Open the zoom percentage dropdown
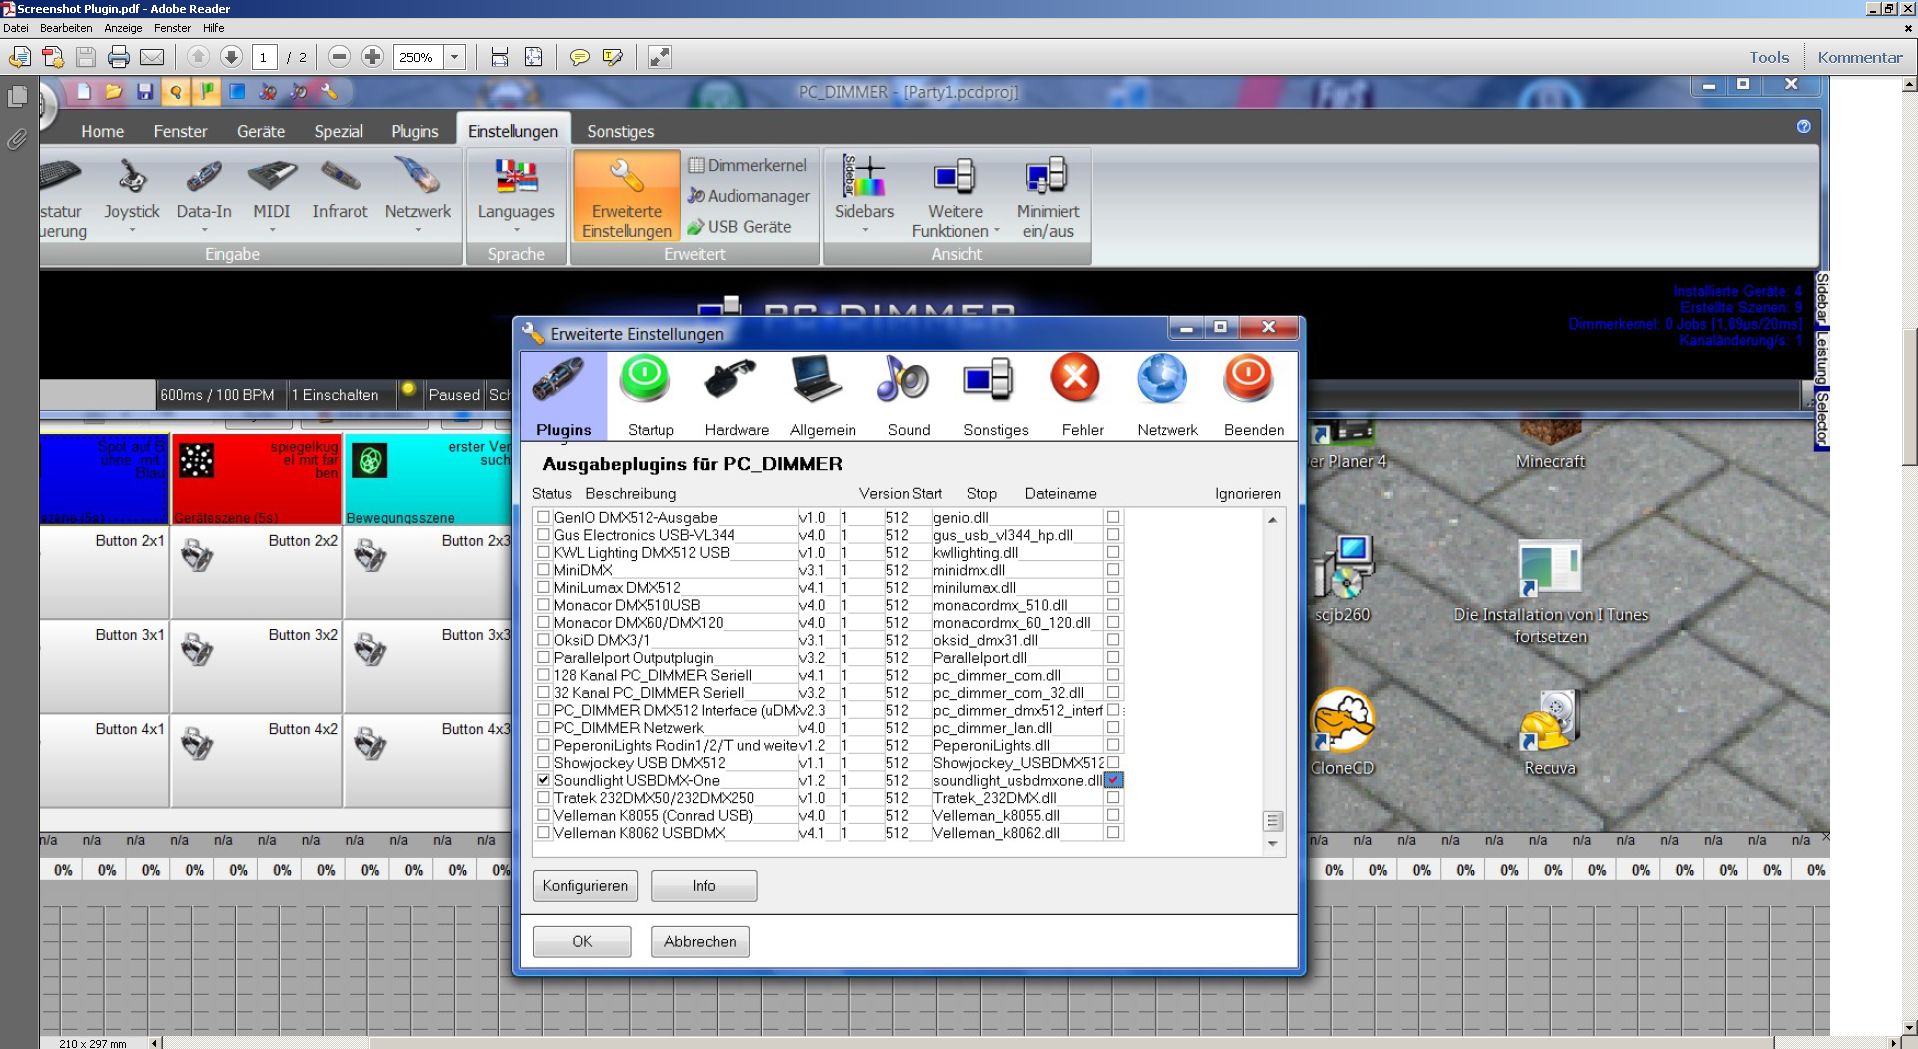 [455, 57]
